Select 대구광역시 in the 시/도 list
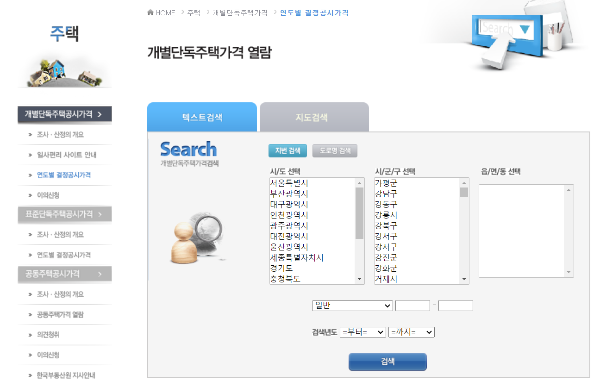 [x=312, y=204]
